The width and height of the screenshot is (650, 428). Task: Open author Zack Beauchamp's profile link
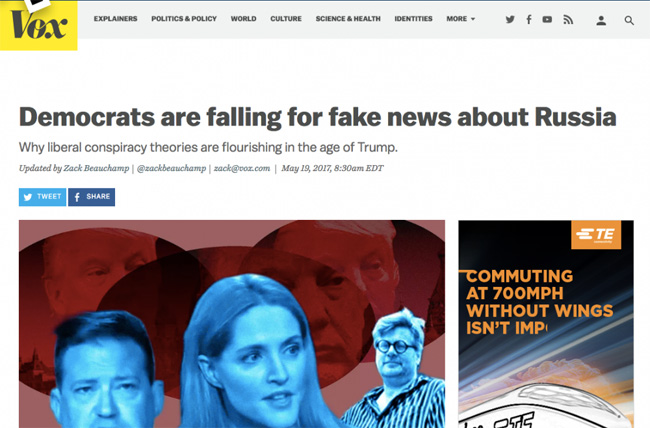point(96,168)
